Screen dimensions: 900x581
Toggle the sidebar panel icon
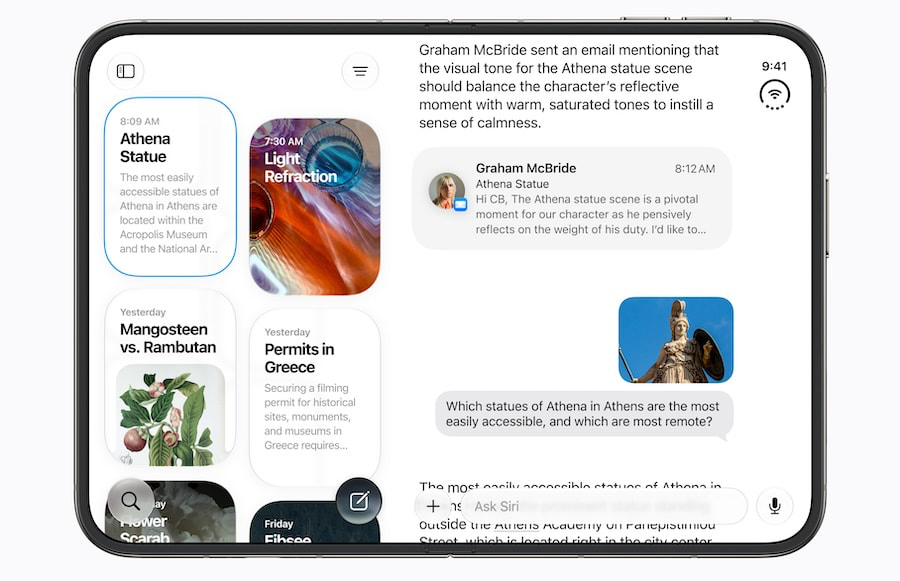click(126, 71)
